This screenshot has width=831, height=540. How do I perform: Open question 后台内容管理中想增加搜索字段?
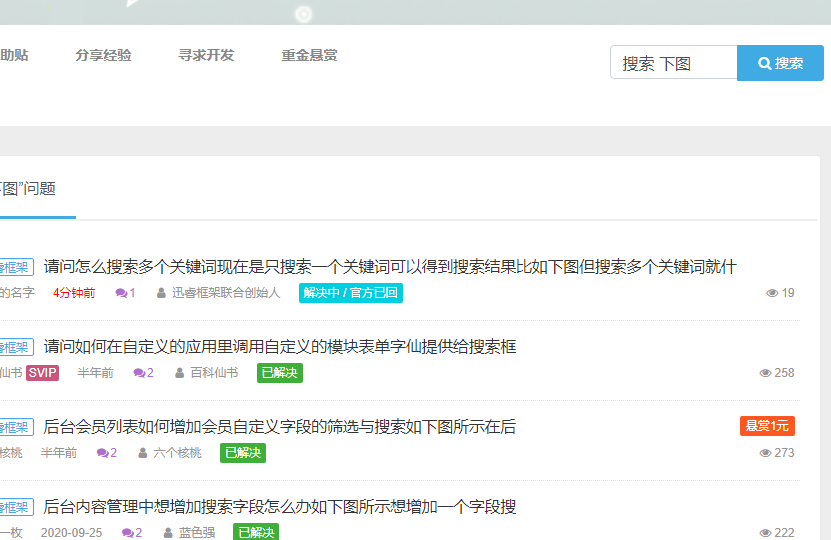coord(280,507)
